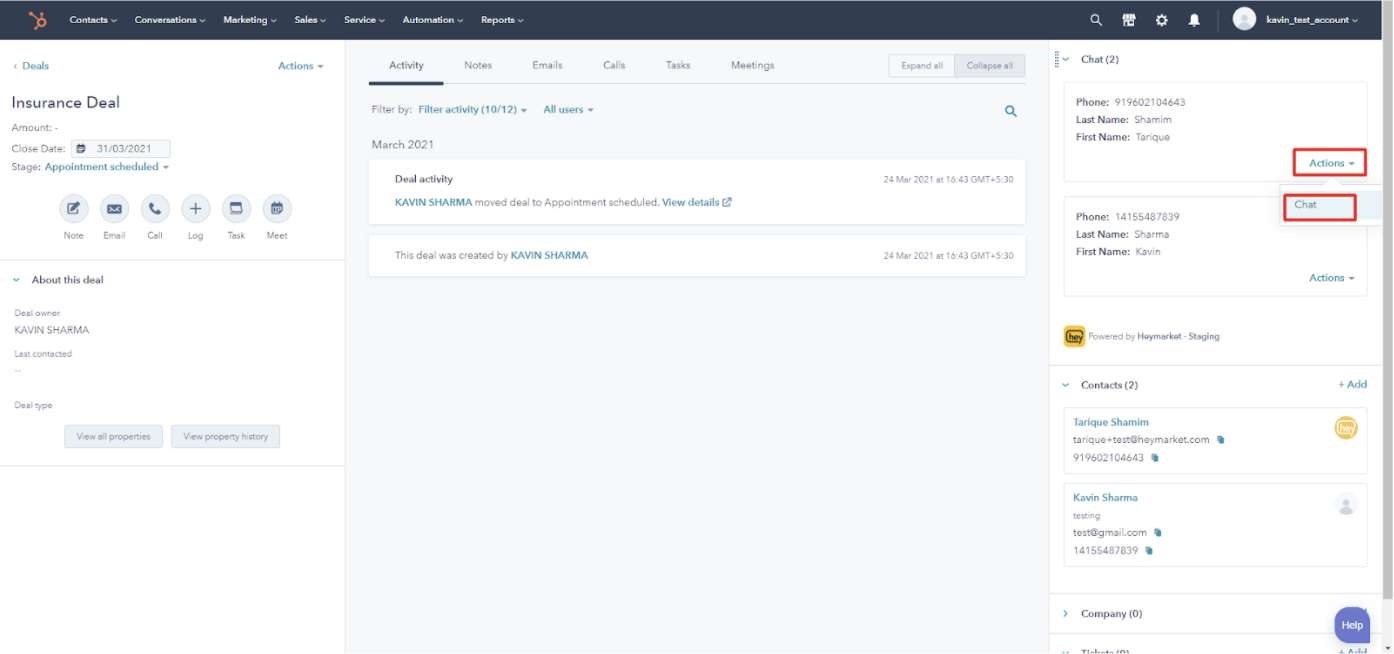Image resolution: width=1394 pixels, height=654 pixels.
Task: Click the Email envelope icon
Action: (x=114, y=209)
